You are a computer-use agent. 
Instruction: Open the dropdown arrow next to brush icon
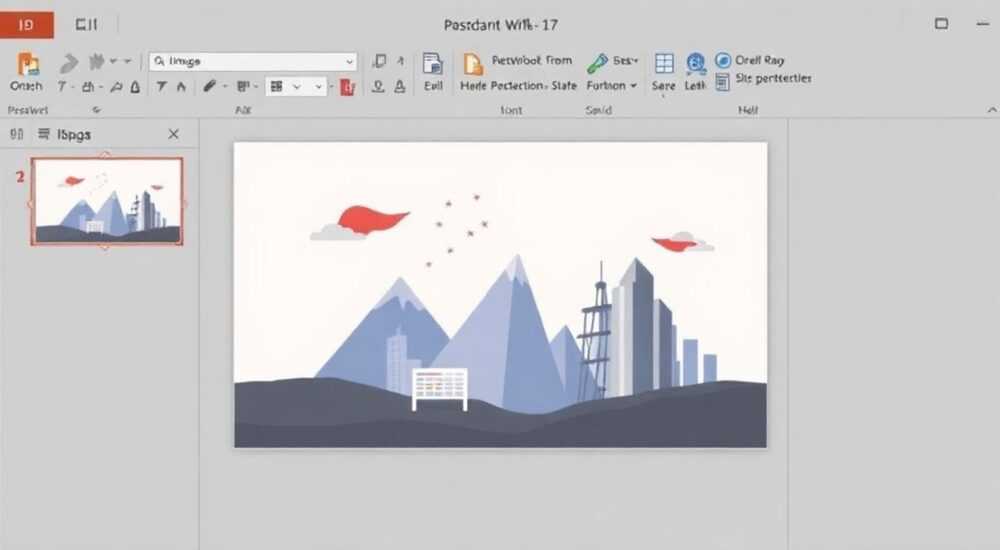(x=225, y=86)
